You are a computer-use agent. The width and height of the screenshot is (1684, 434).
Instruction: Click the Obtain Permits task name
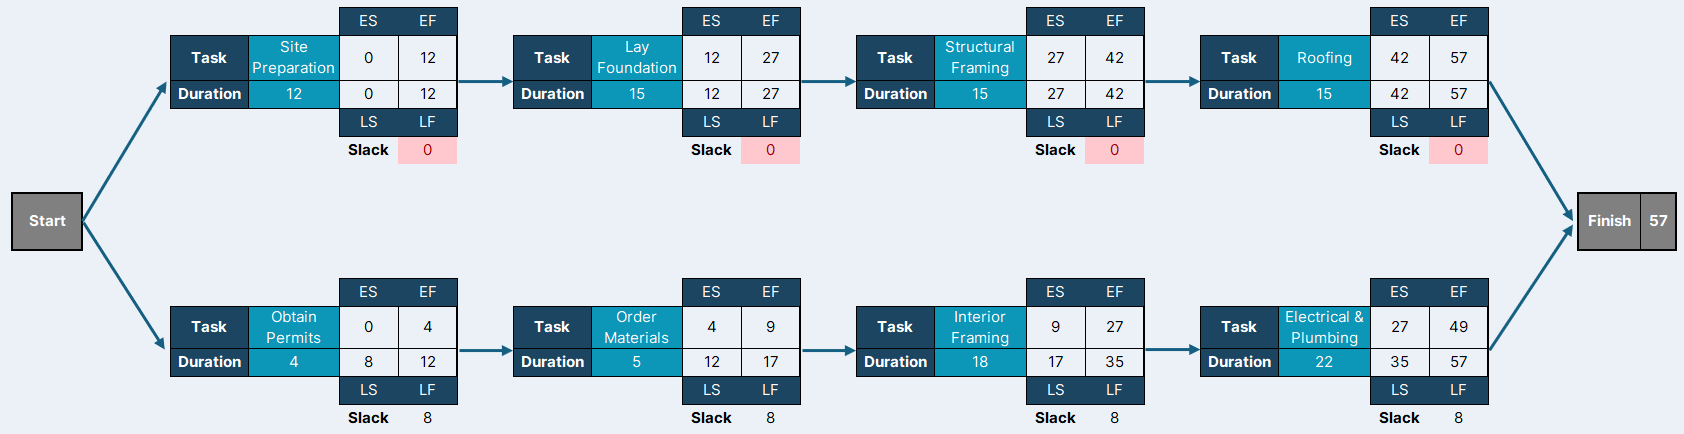[294, 327]
